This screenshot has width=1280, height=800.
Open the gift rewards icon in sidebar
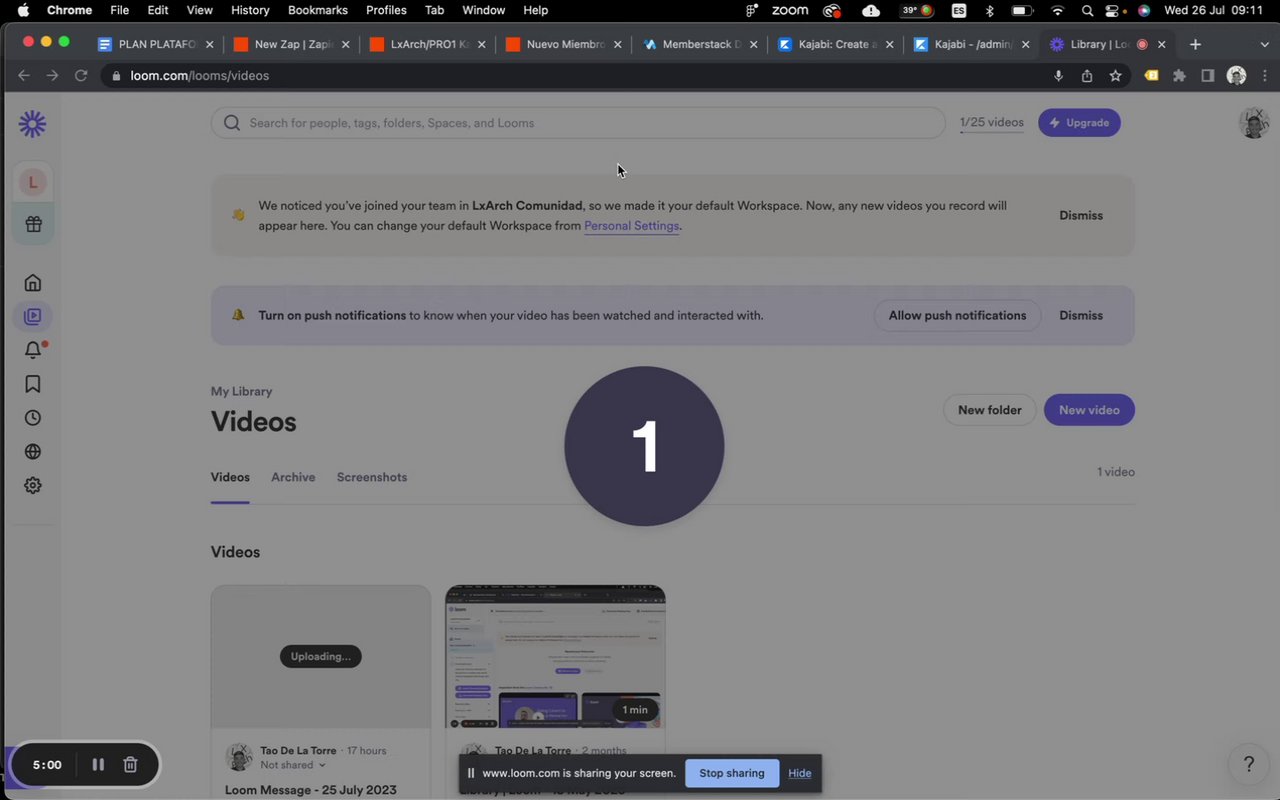point(33,224)
